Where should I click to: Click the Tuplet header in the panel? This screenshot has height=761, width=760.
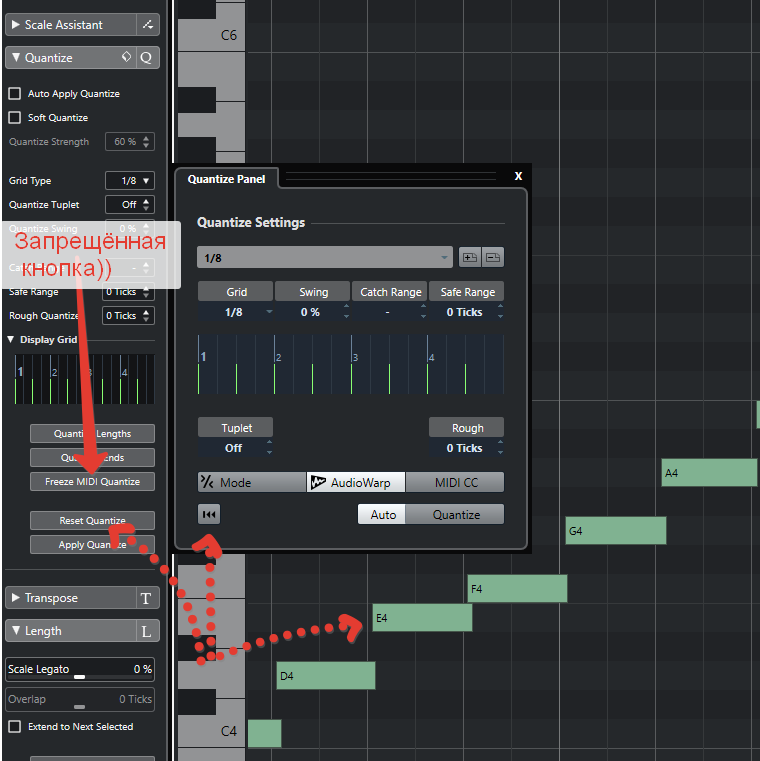click(x=235, y=428)
